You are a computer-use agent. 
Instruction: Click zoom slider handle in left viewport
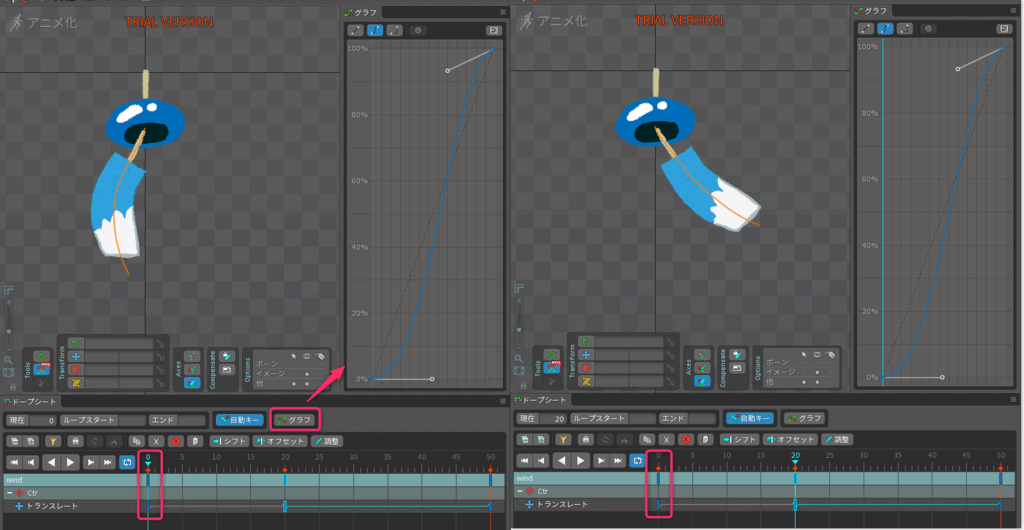[8, 330]
